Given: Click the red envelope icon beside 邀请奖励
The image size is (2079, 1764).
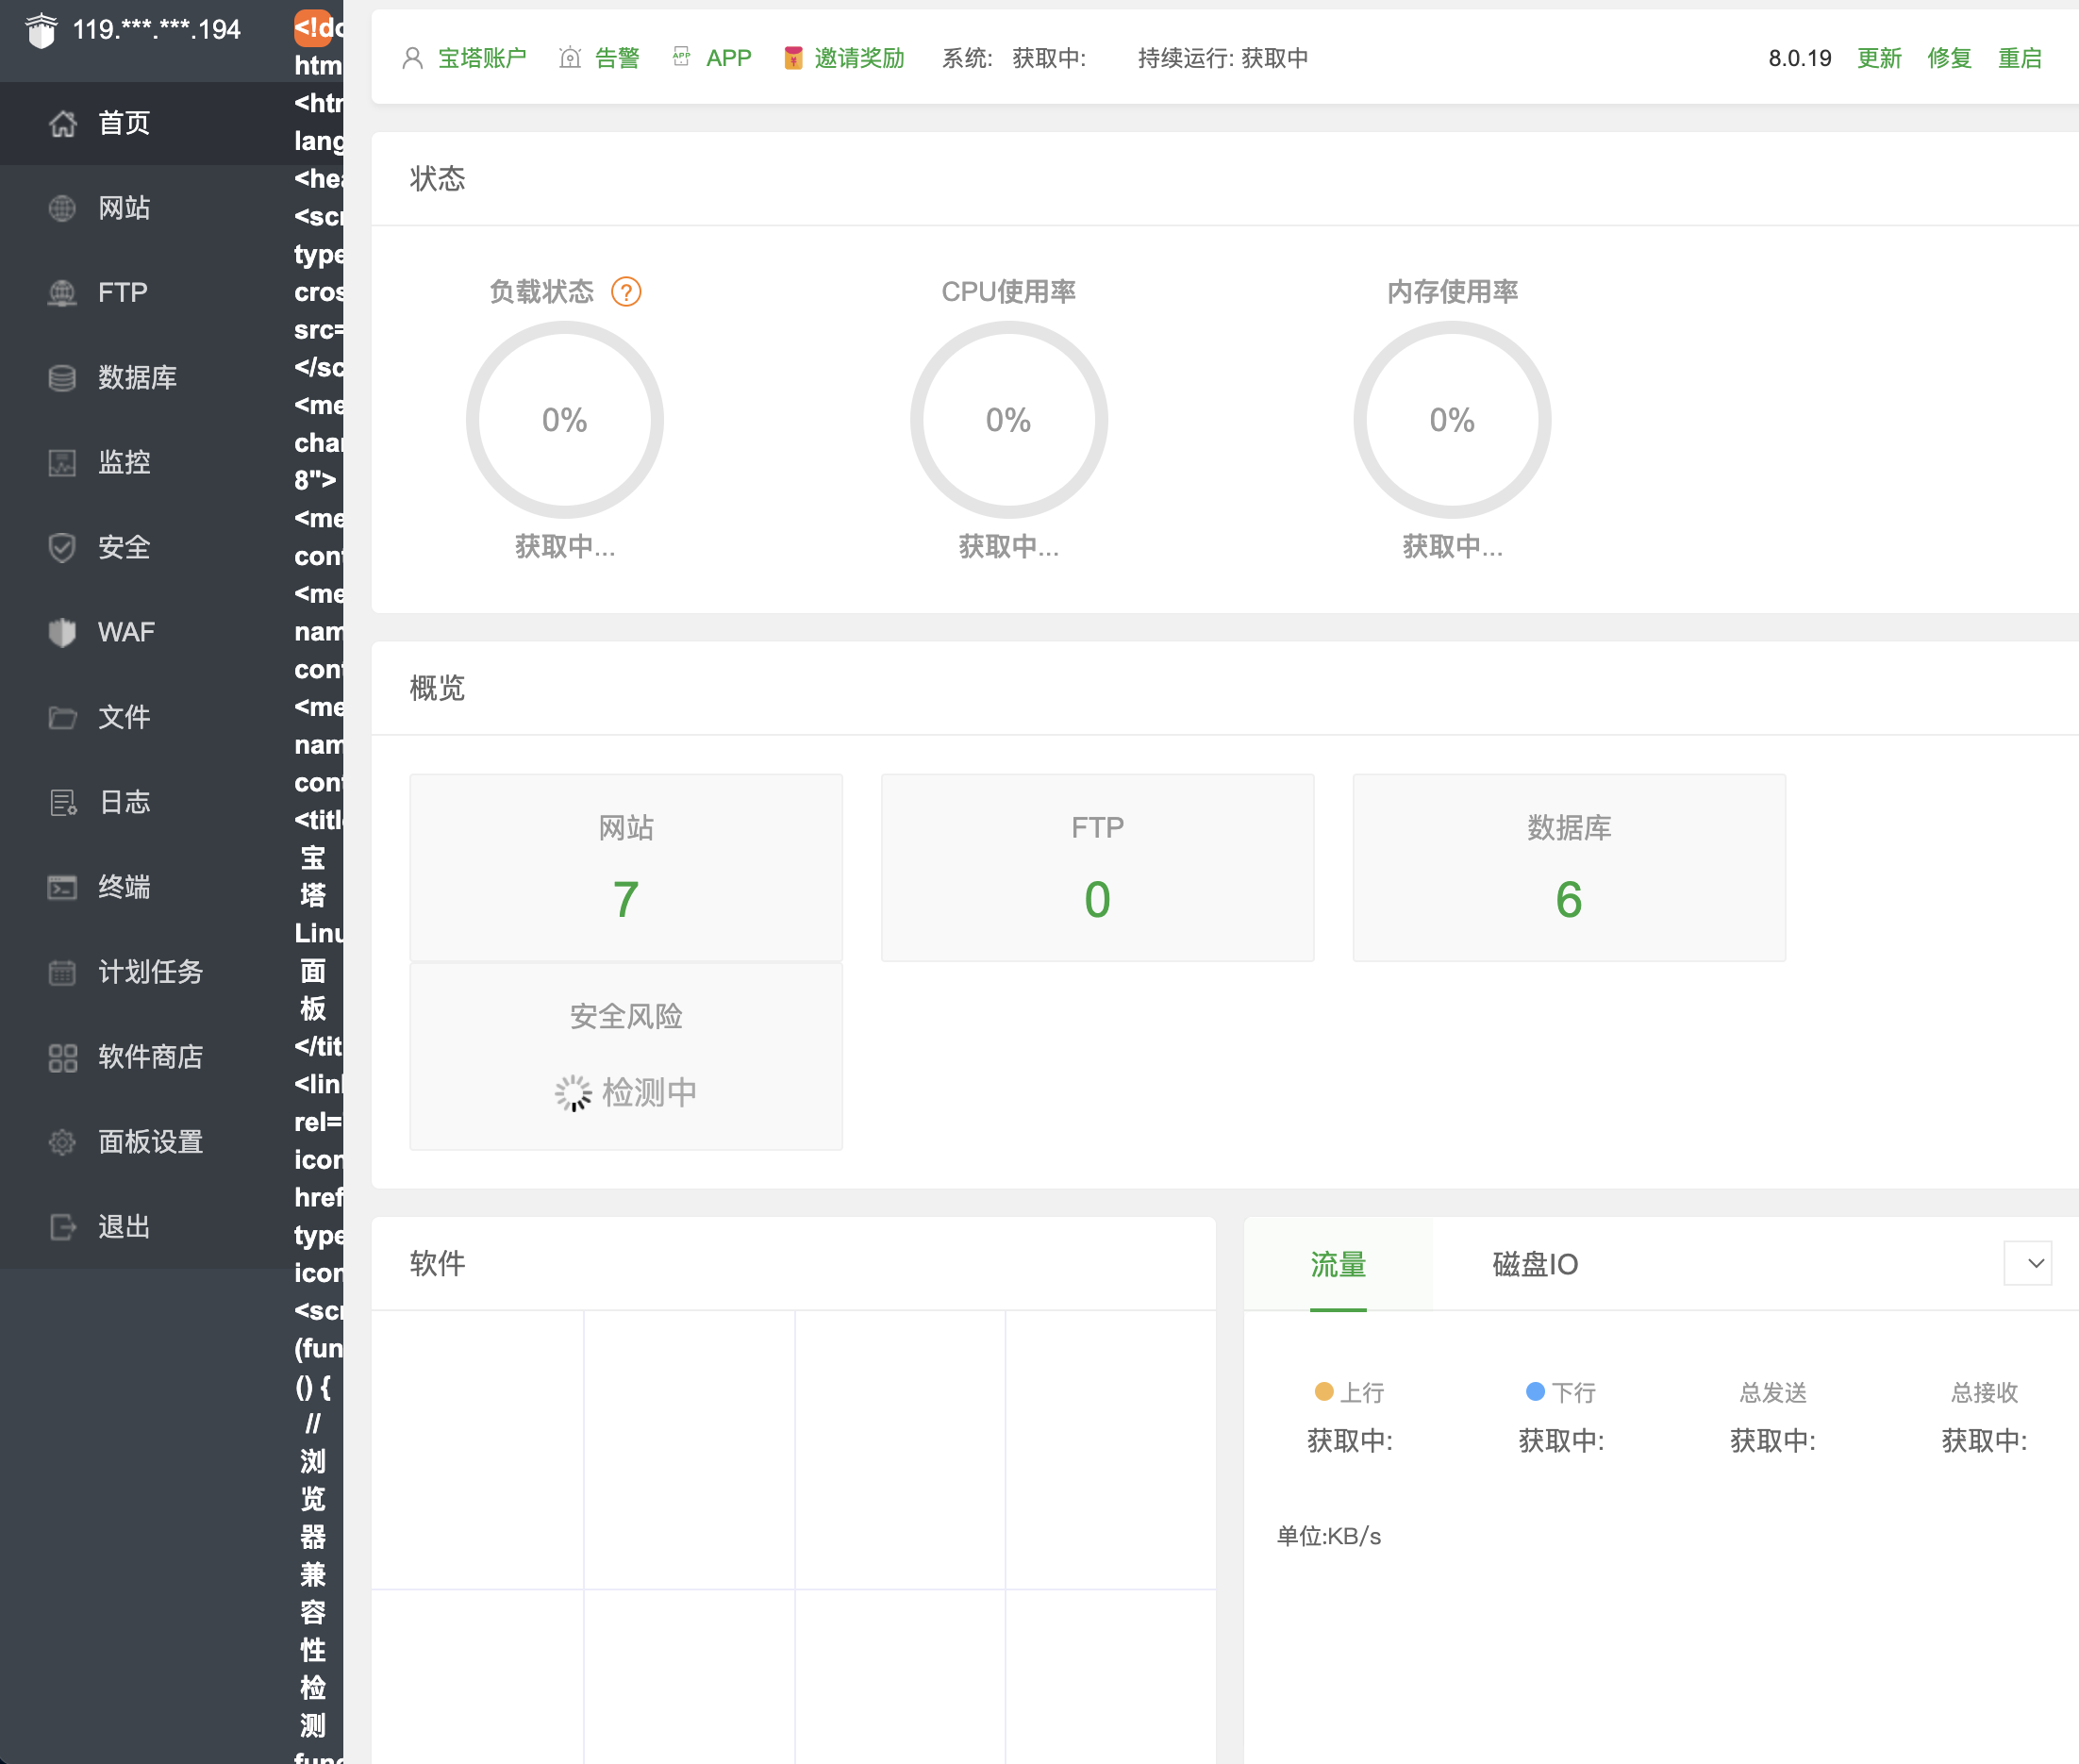Looking at the screenshot, I should tap(793, 58).
